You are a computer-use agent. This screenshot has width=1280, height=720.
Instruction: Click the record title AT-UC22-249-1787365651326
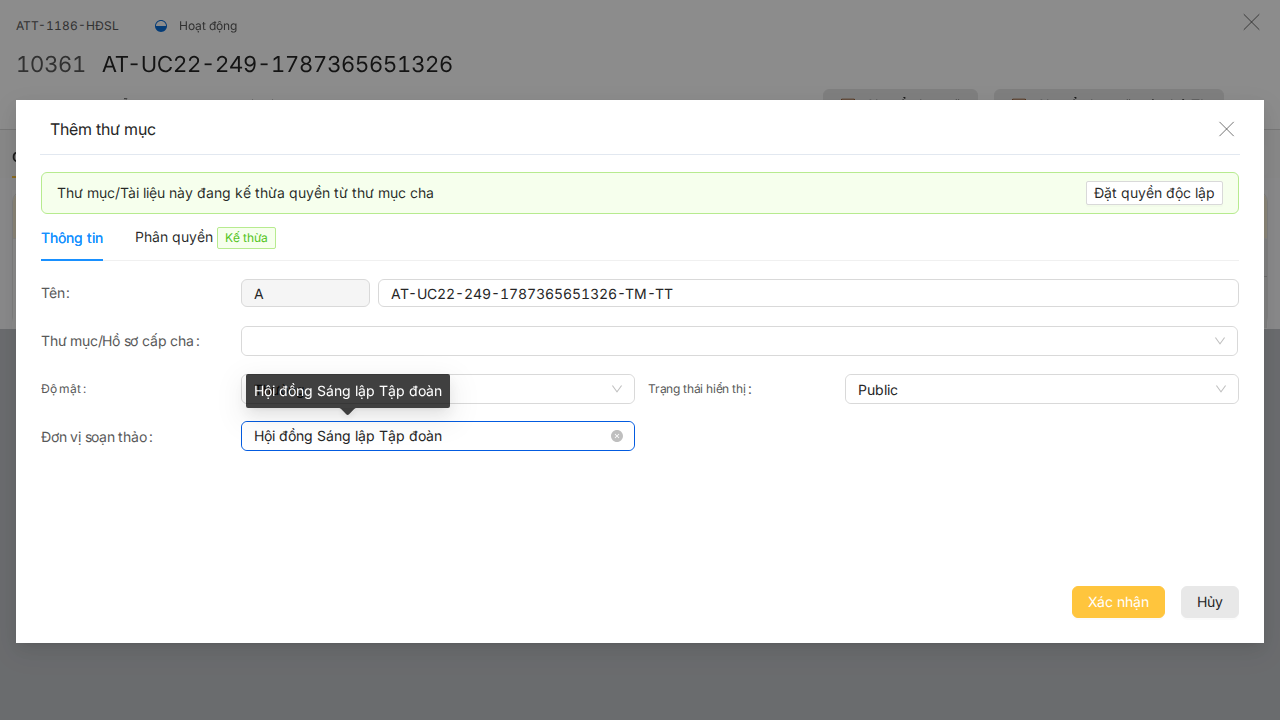[x=277, y=64]
